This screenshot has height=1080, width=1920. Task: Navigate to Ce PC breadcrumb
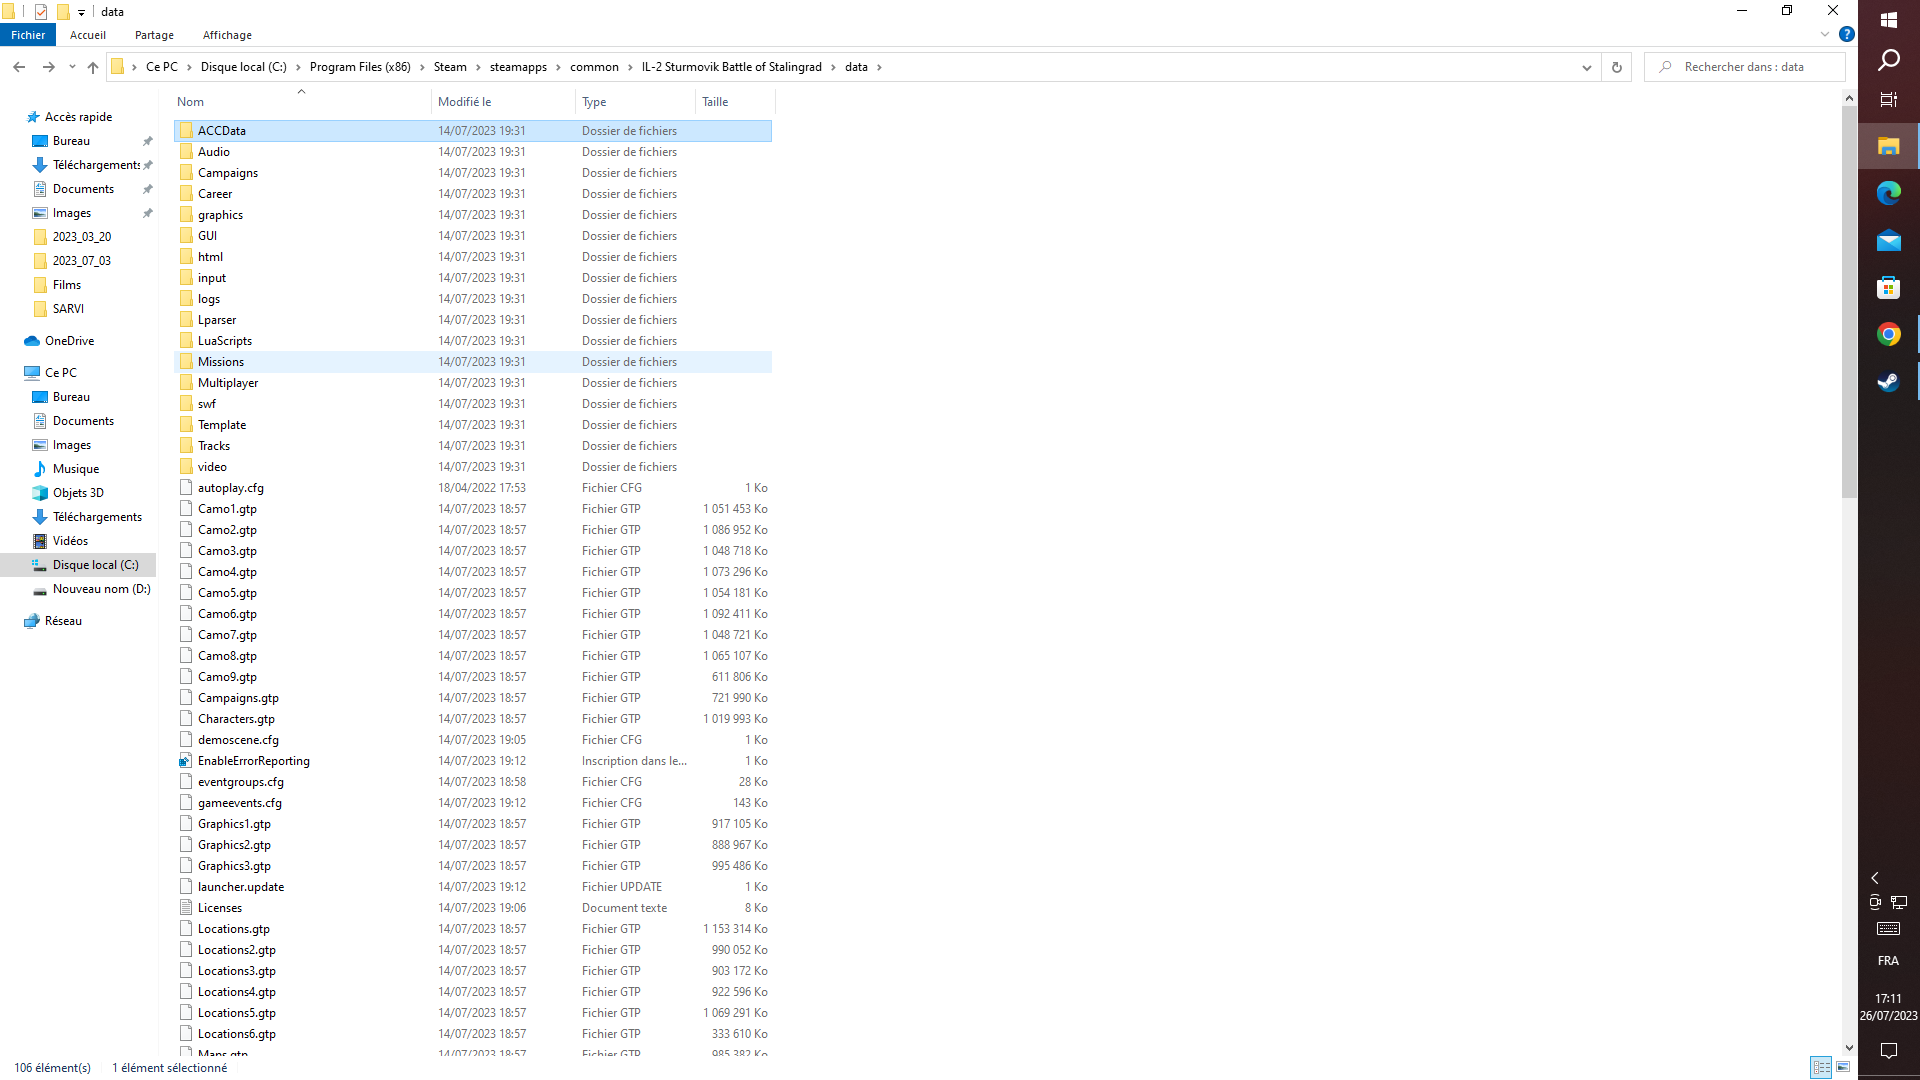[x=162, y=67]
